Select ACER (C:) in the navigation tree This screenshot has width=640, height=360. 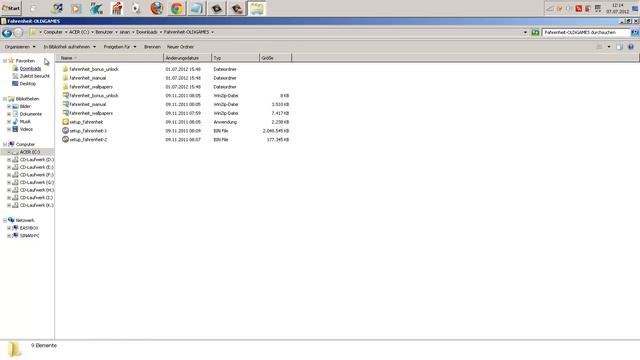[30, 152]
